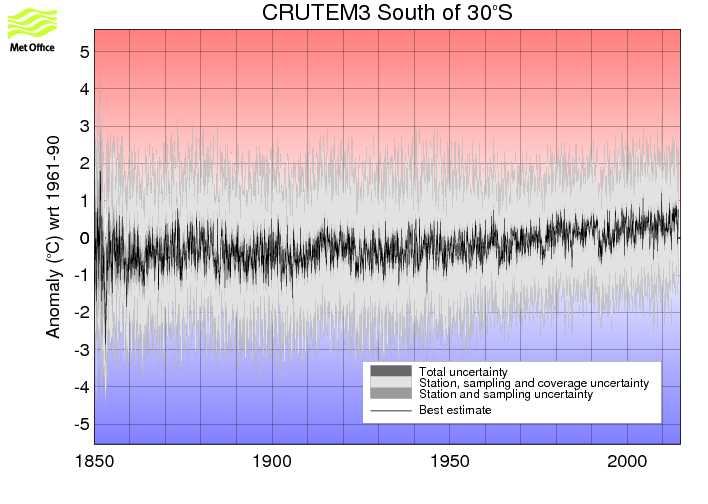The width and height of the screenshot is (708, 504).
Task: Click the y-axis tick label '2'
Action: tap(85, 163)
